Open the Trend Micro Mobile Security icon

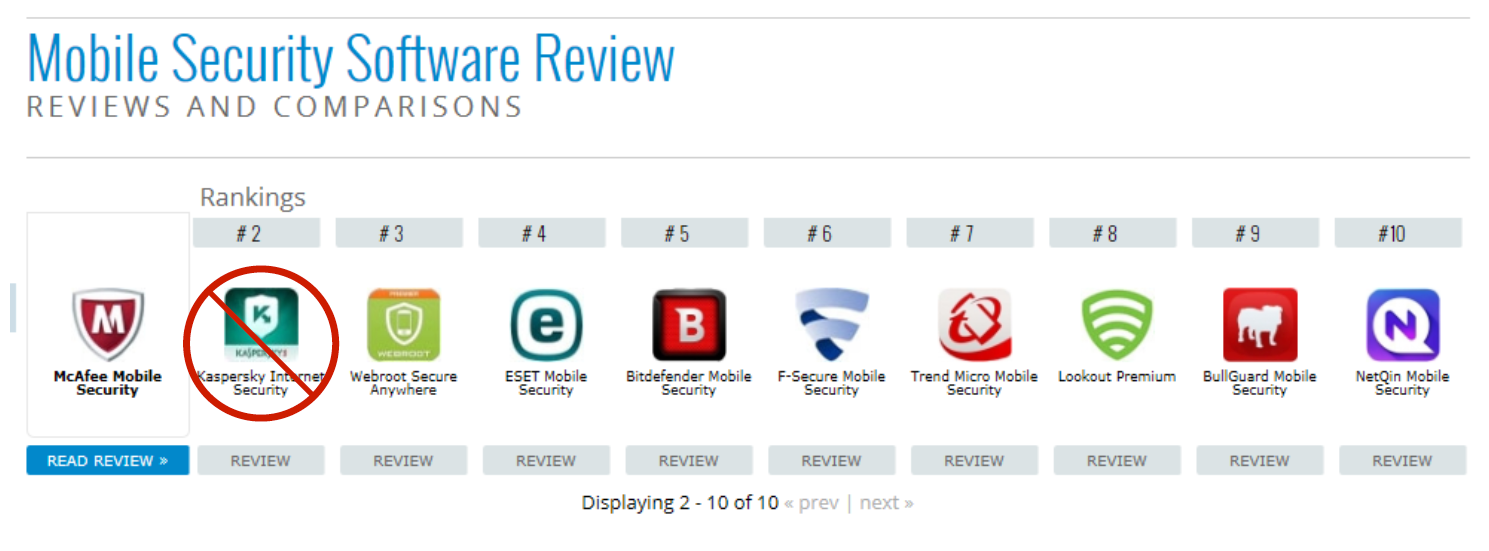click(974, 325)
